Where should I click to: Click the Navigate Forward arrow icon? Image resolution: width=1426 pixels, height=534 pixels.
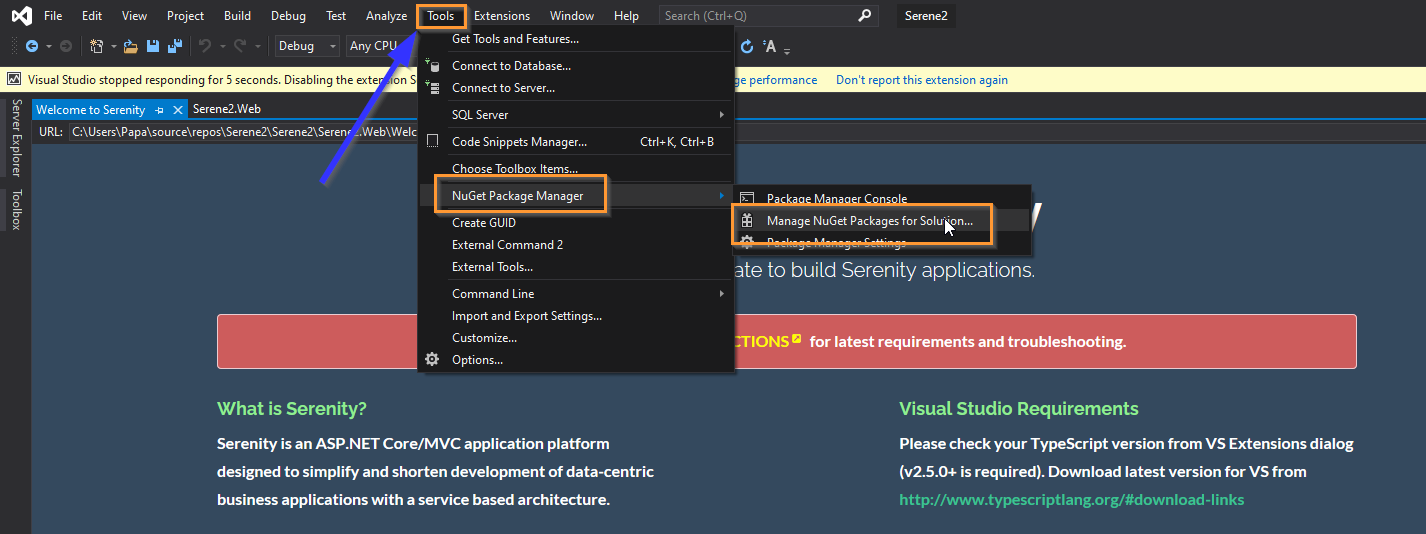pos(65,46)
